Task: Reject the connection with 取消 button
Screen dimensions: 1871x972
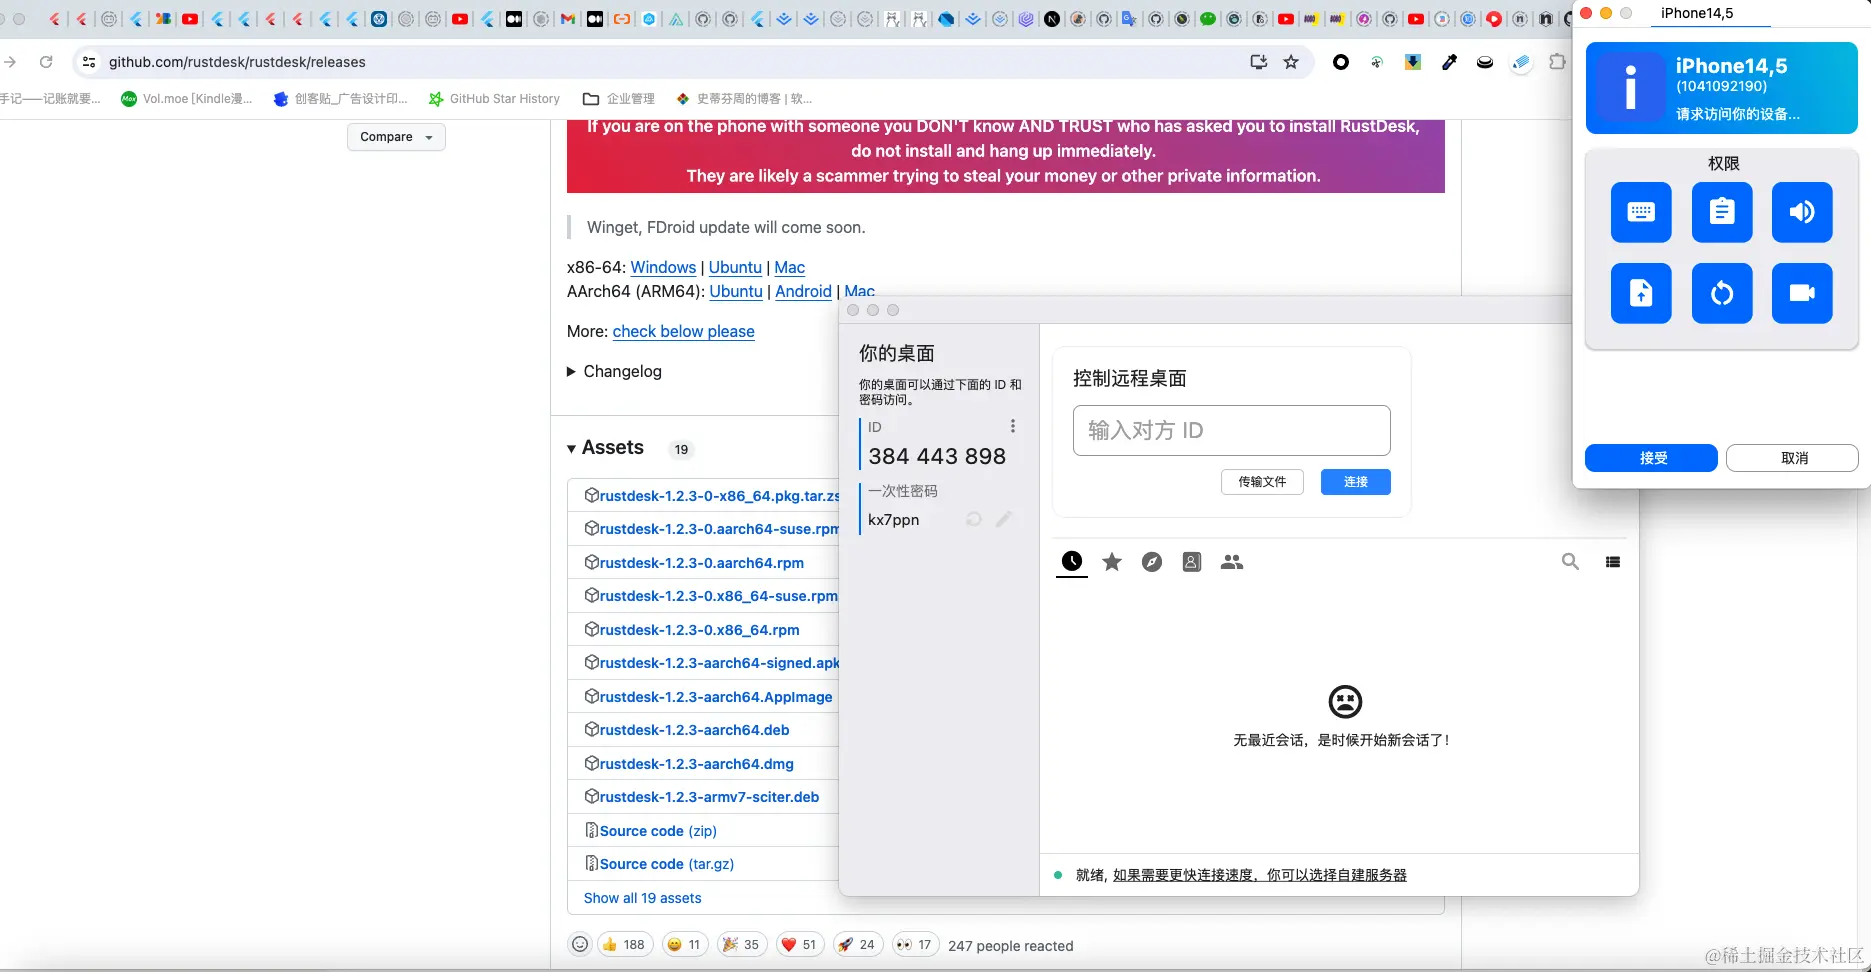Action: click(1792, 458)
